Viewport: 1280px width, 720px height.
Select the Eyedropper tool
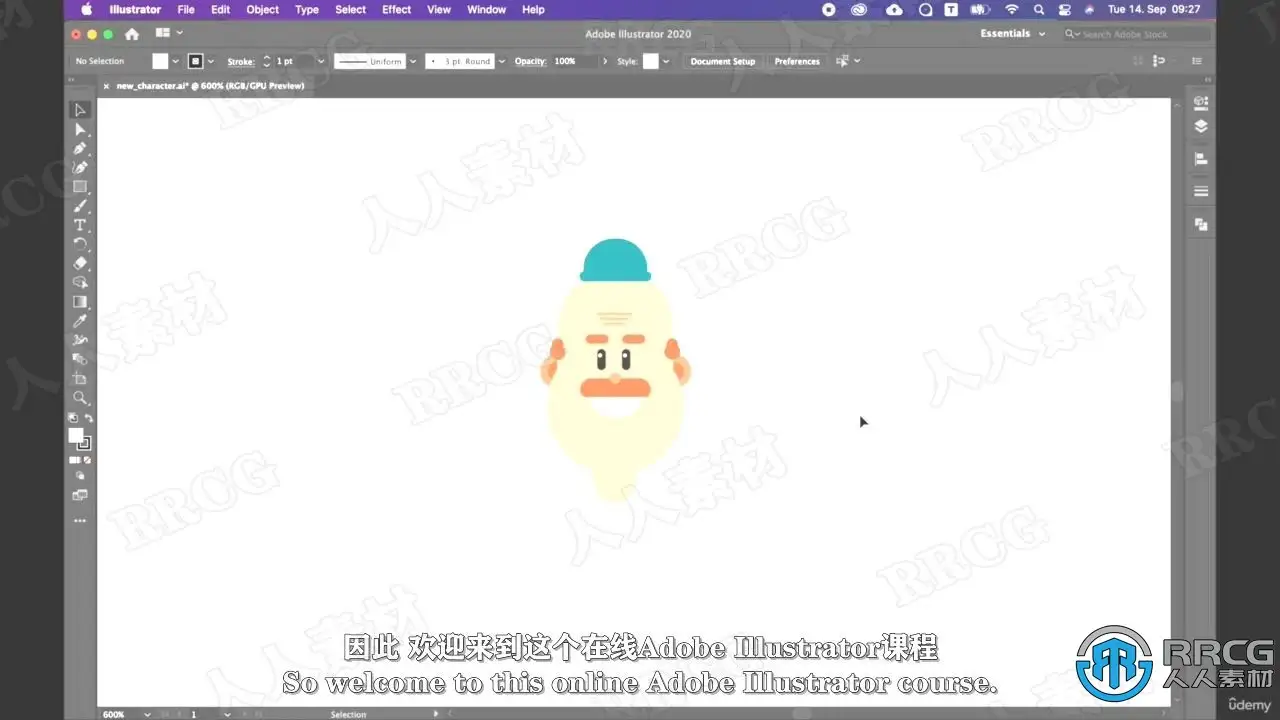pos(80,321)
